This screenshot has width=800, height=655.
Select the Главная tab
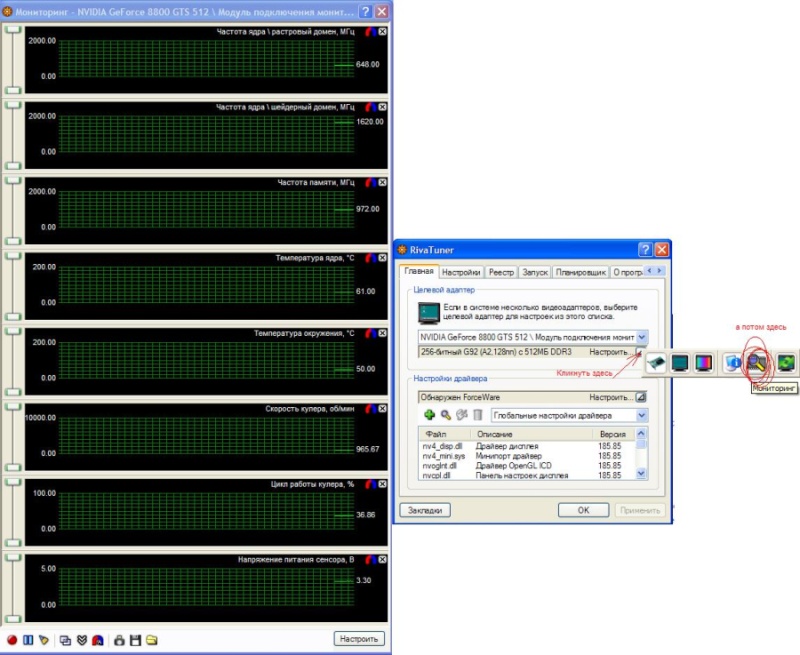(419, 271)
